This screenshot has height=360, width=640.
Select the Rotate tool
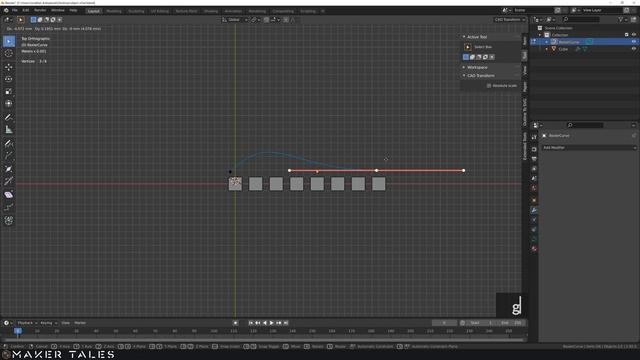[x=9, y=79]
